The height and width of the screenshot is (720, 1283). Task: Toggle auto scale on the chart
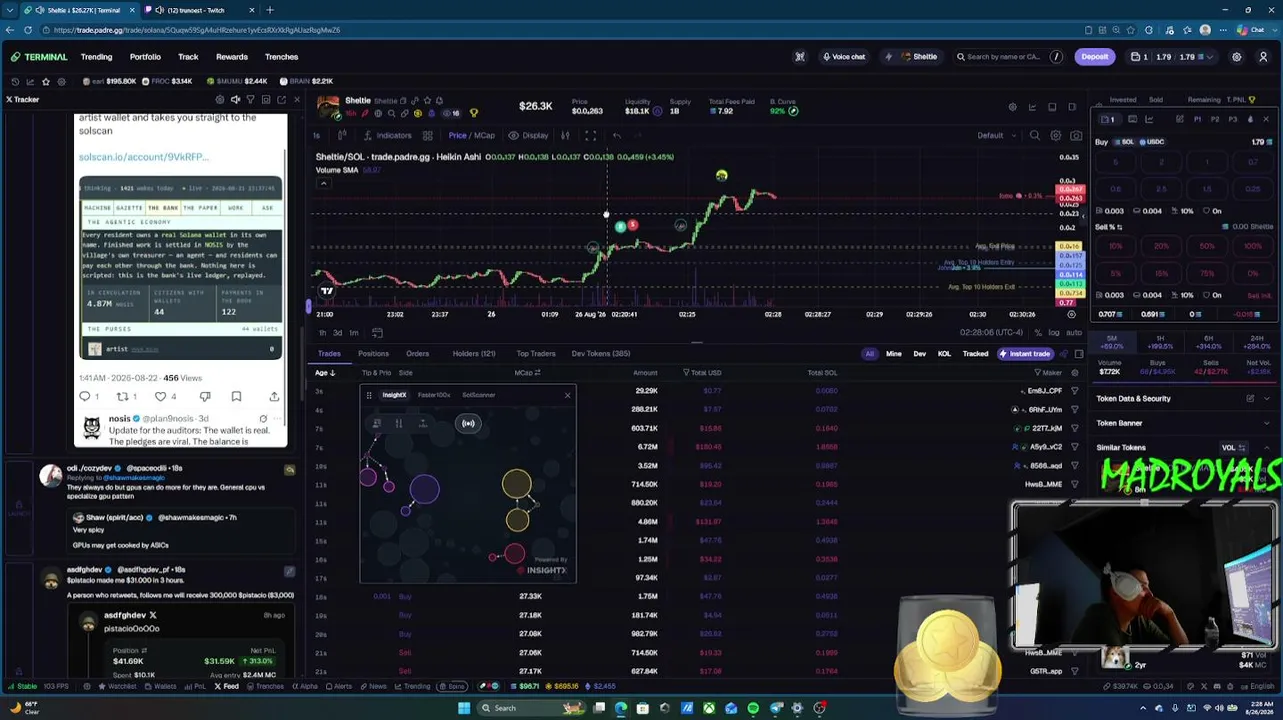tap(1073, 333)
